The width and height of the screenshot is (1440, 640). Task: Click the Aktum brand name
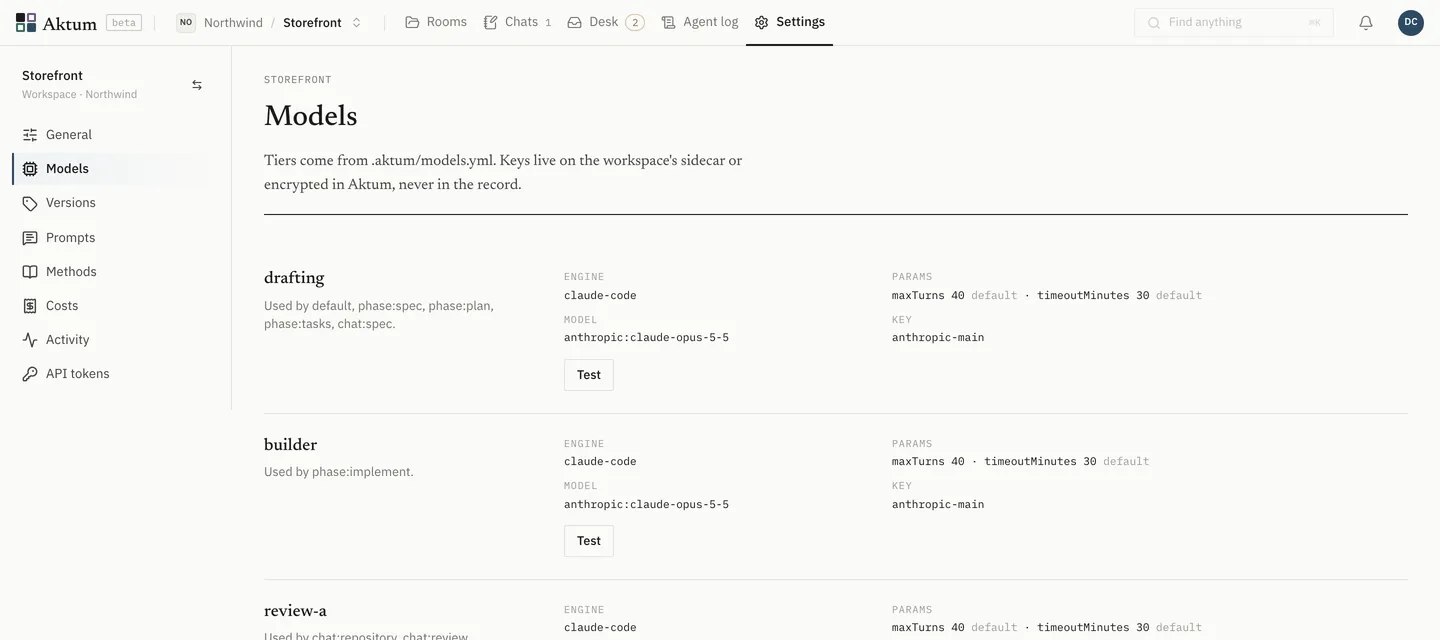(69, 22)
